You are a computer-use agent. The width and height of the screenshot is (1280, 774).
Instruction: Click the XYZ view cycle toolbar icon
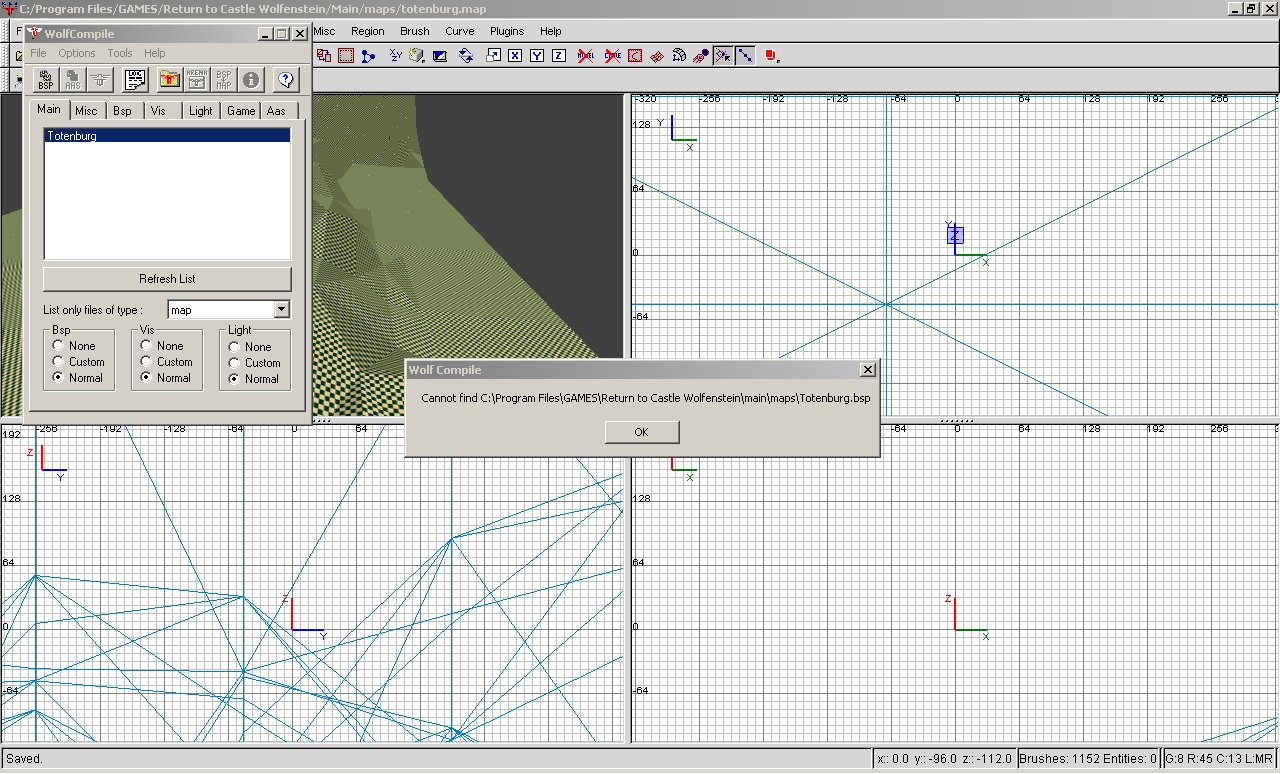pyautogui.click(x=395, y=56)
